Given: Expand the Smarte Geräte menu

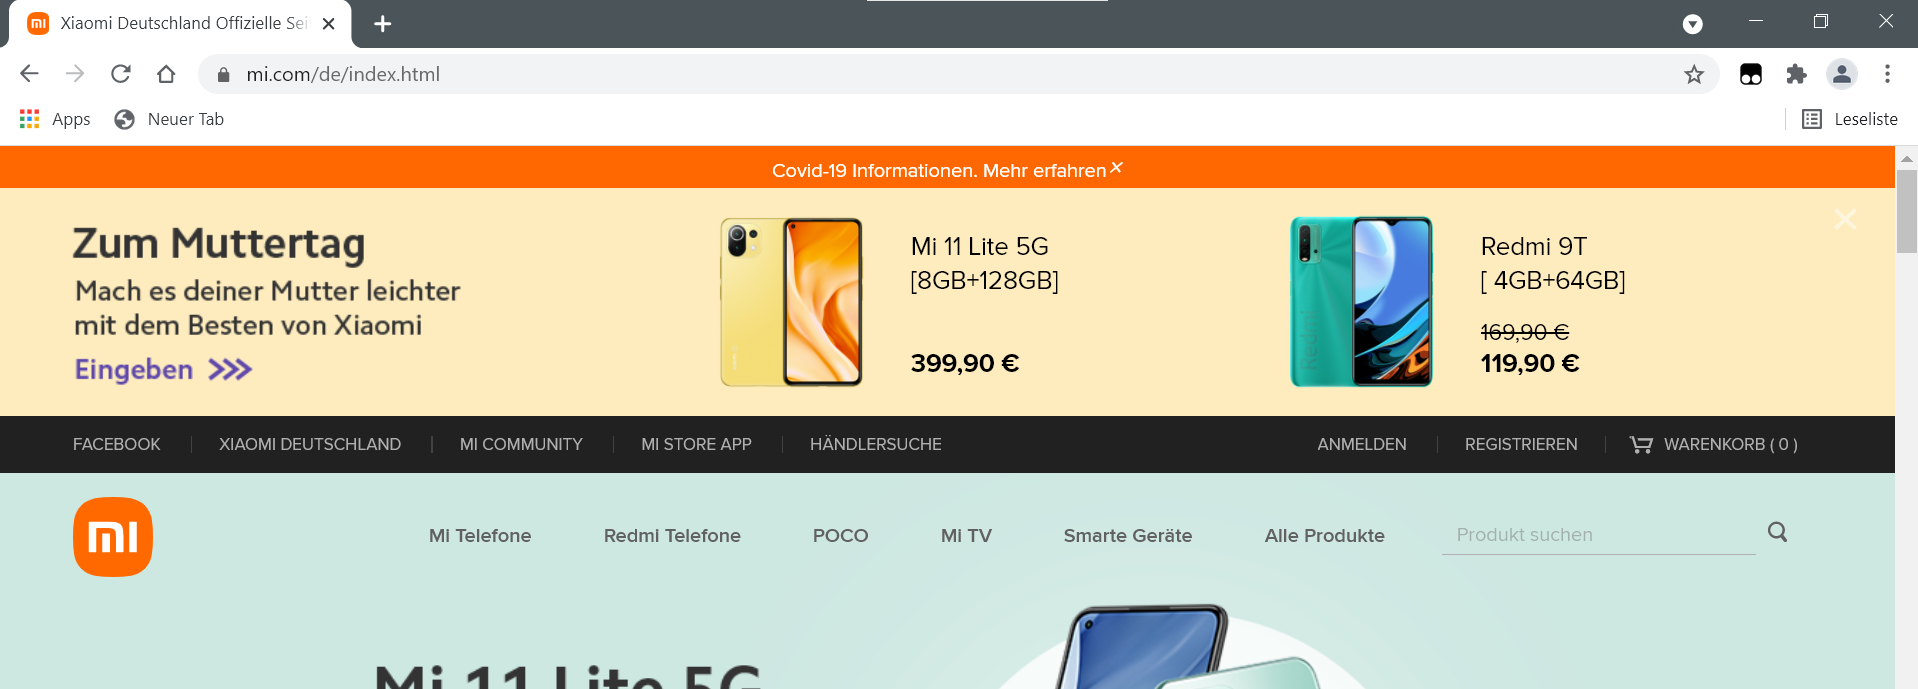Looking at the screenshot, I should 1128,536.
